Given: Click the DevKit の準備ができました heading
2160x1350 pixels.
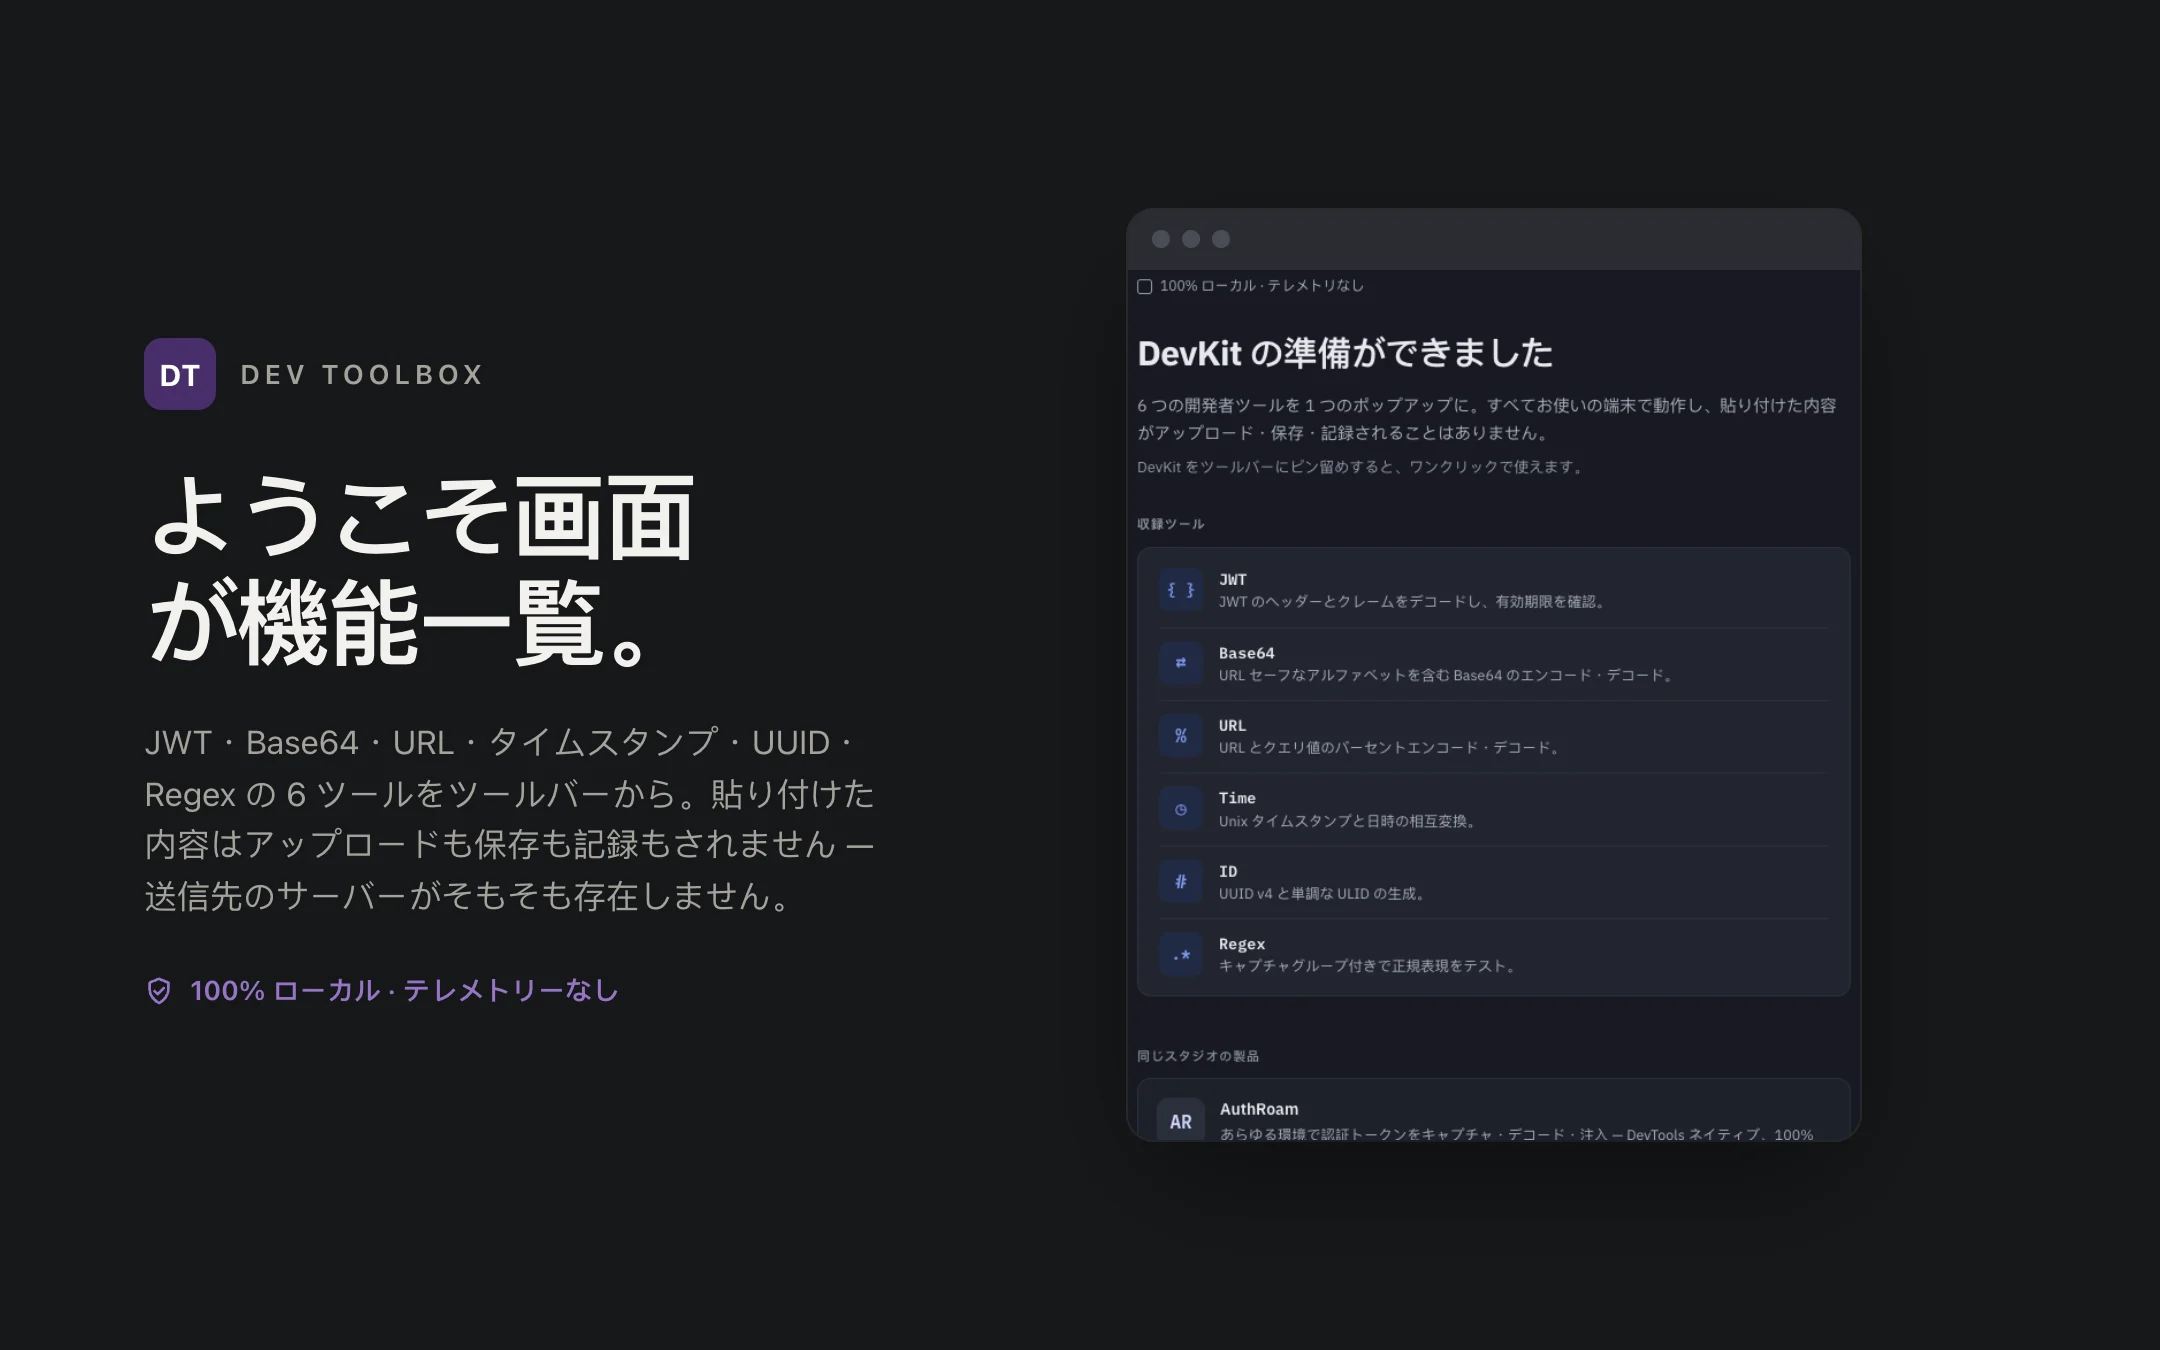Looking at the screenshot, I should [1345, 353].
